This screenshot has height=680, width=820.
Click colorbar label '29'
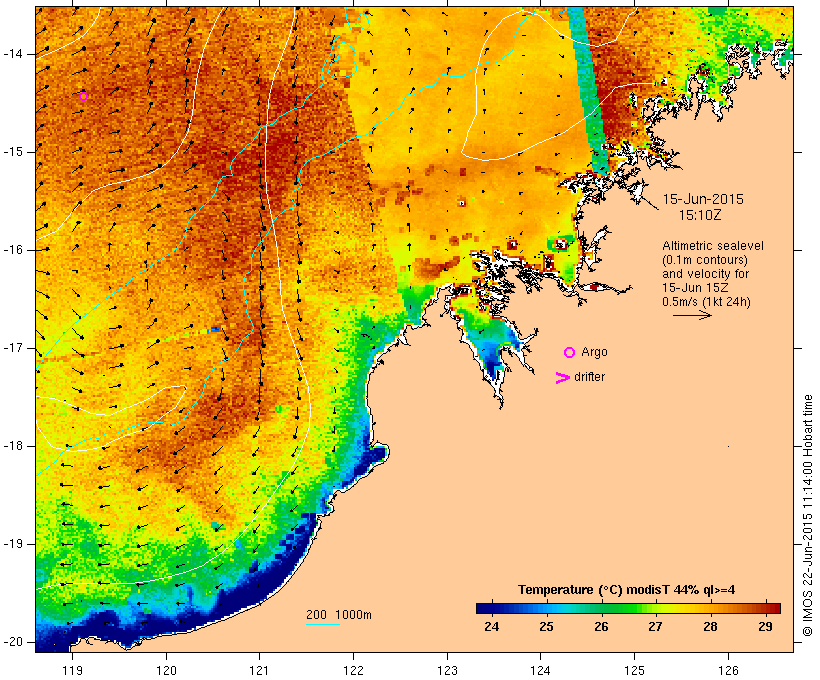pyautogui.click(x=765, y=626)
